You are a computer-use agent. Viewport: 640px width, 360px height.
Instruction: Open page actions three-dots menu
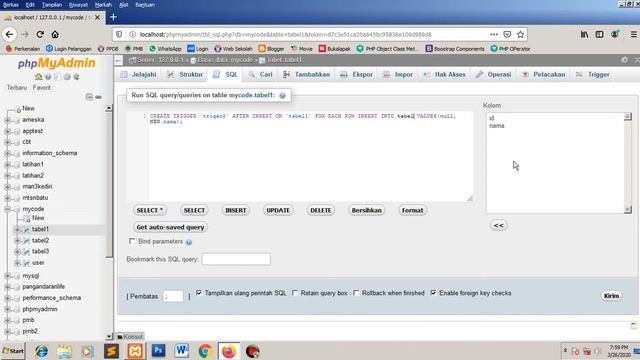[x=494, y=34]
